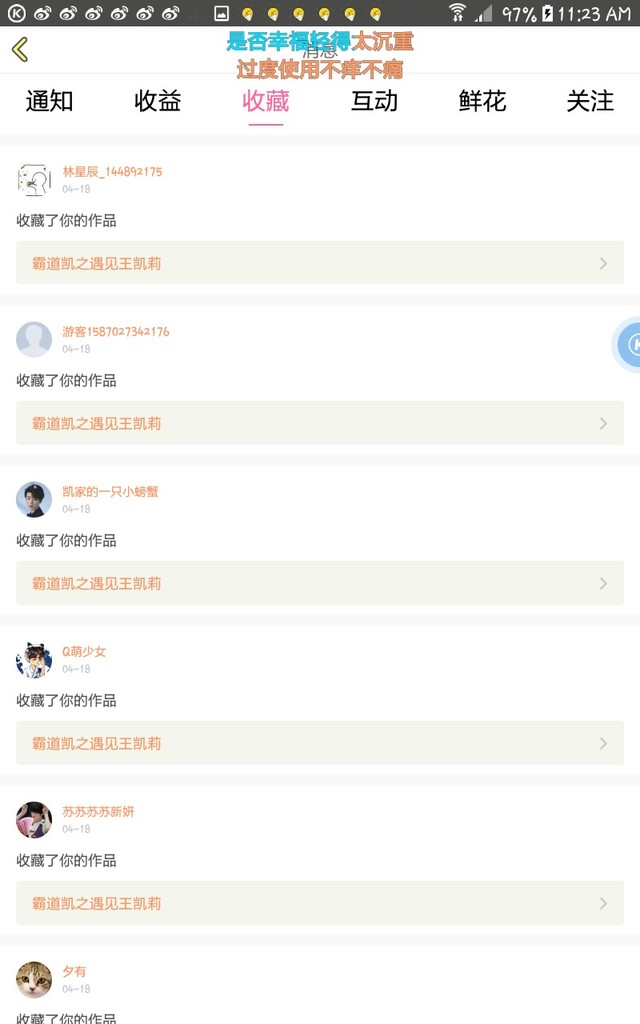Tap 凯家的一只小螃蟹's profile picture

point(34,500)
